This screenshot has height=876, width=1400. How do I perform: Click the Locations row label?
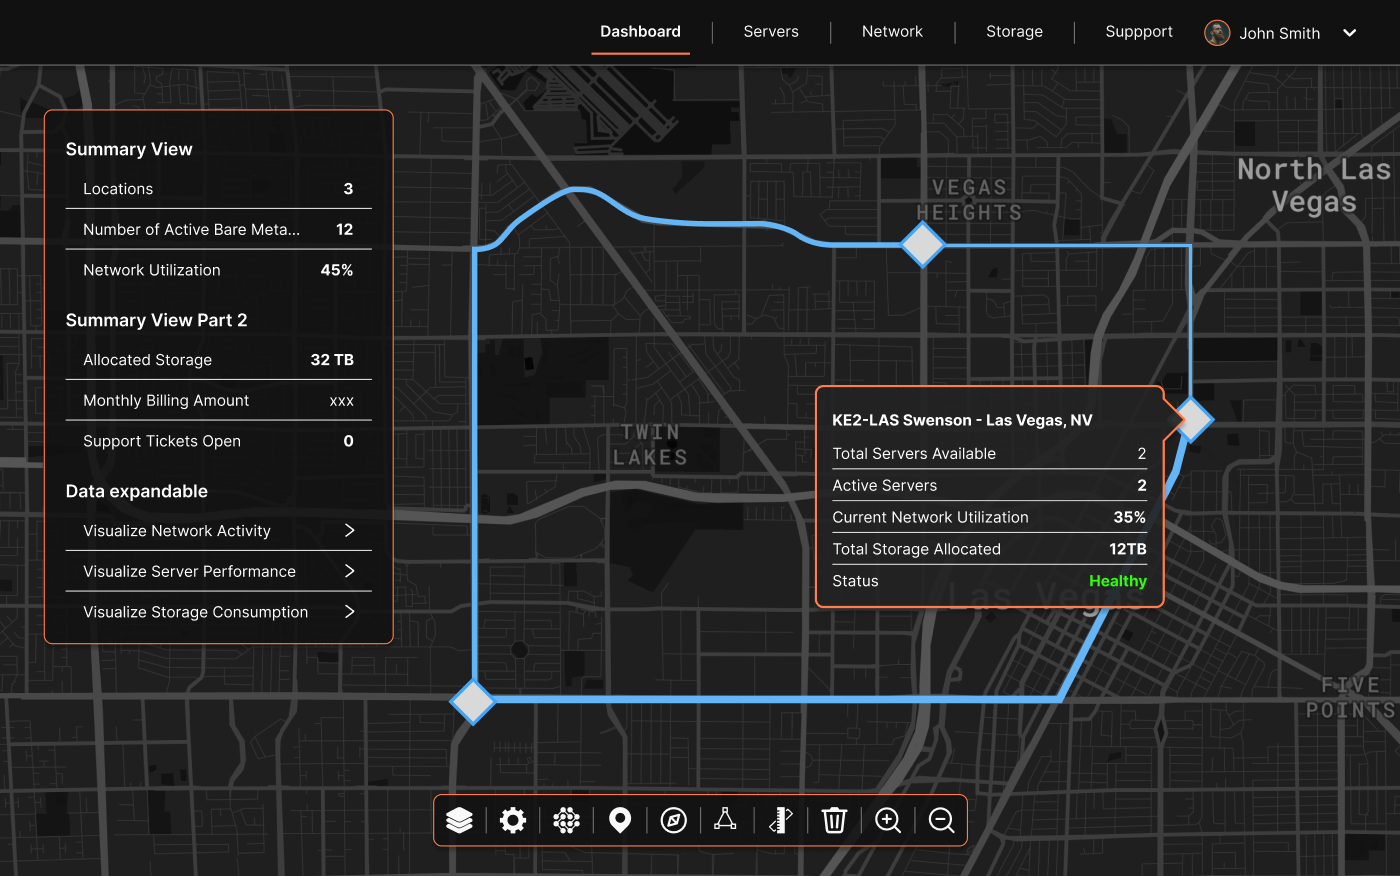[x=118, y=189]
